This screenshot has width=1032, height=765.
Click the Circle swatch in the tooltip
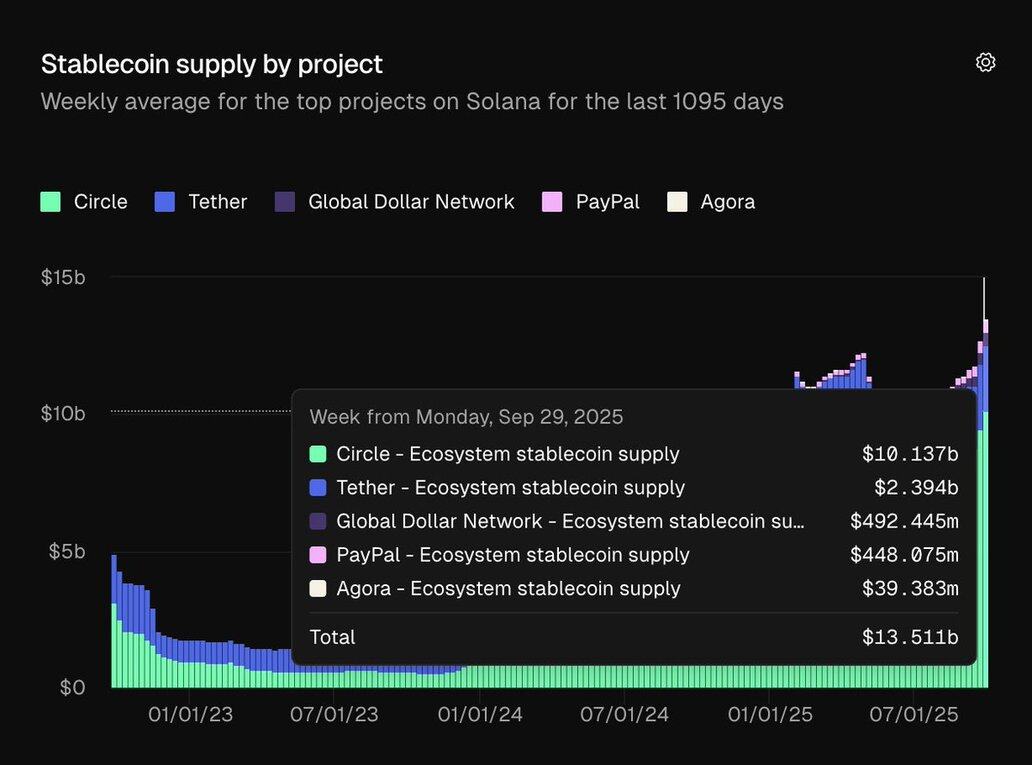tap(319, 454)
